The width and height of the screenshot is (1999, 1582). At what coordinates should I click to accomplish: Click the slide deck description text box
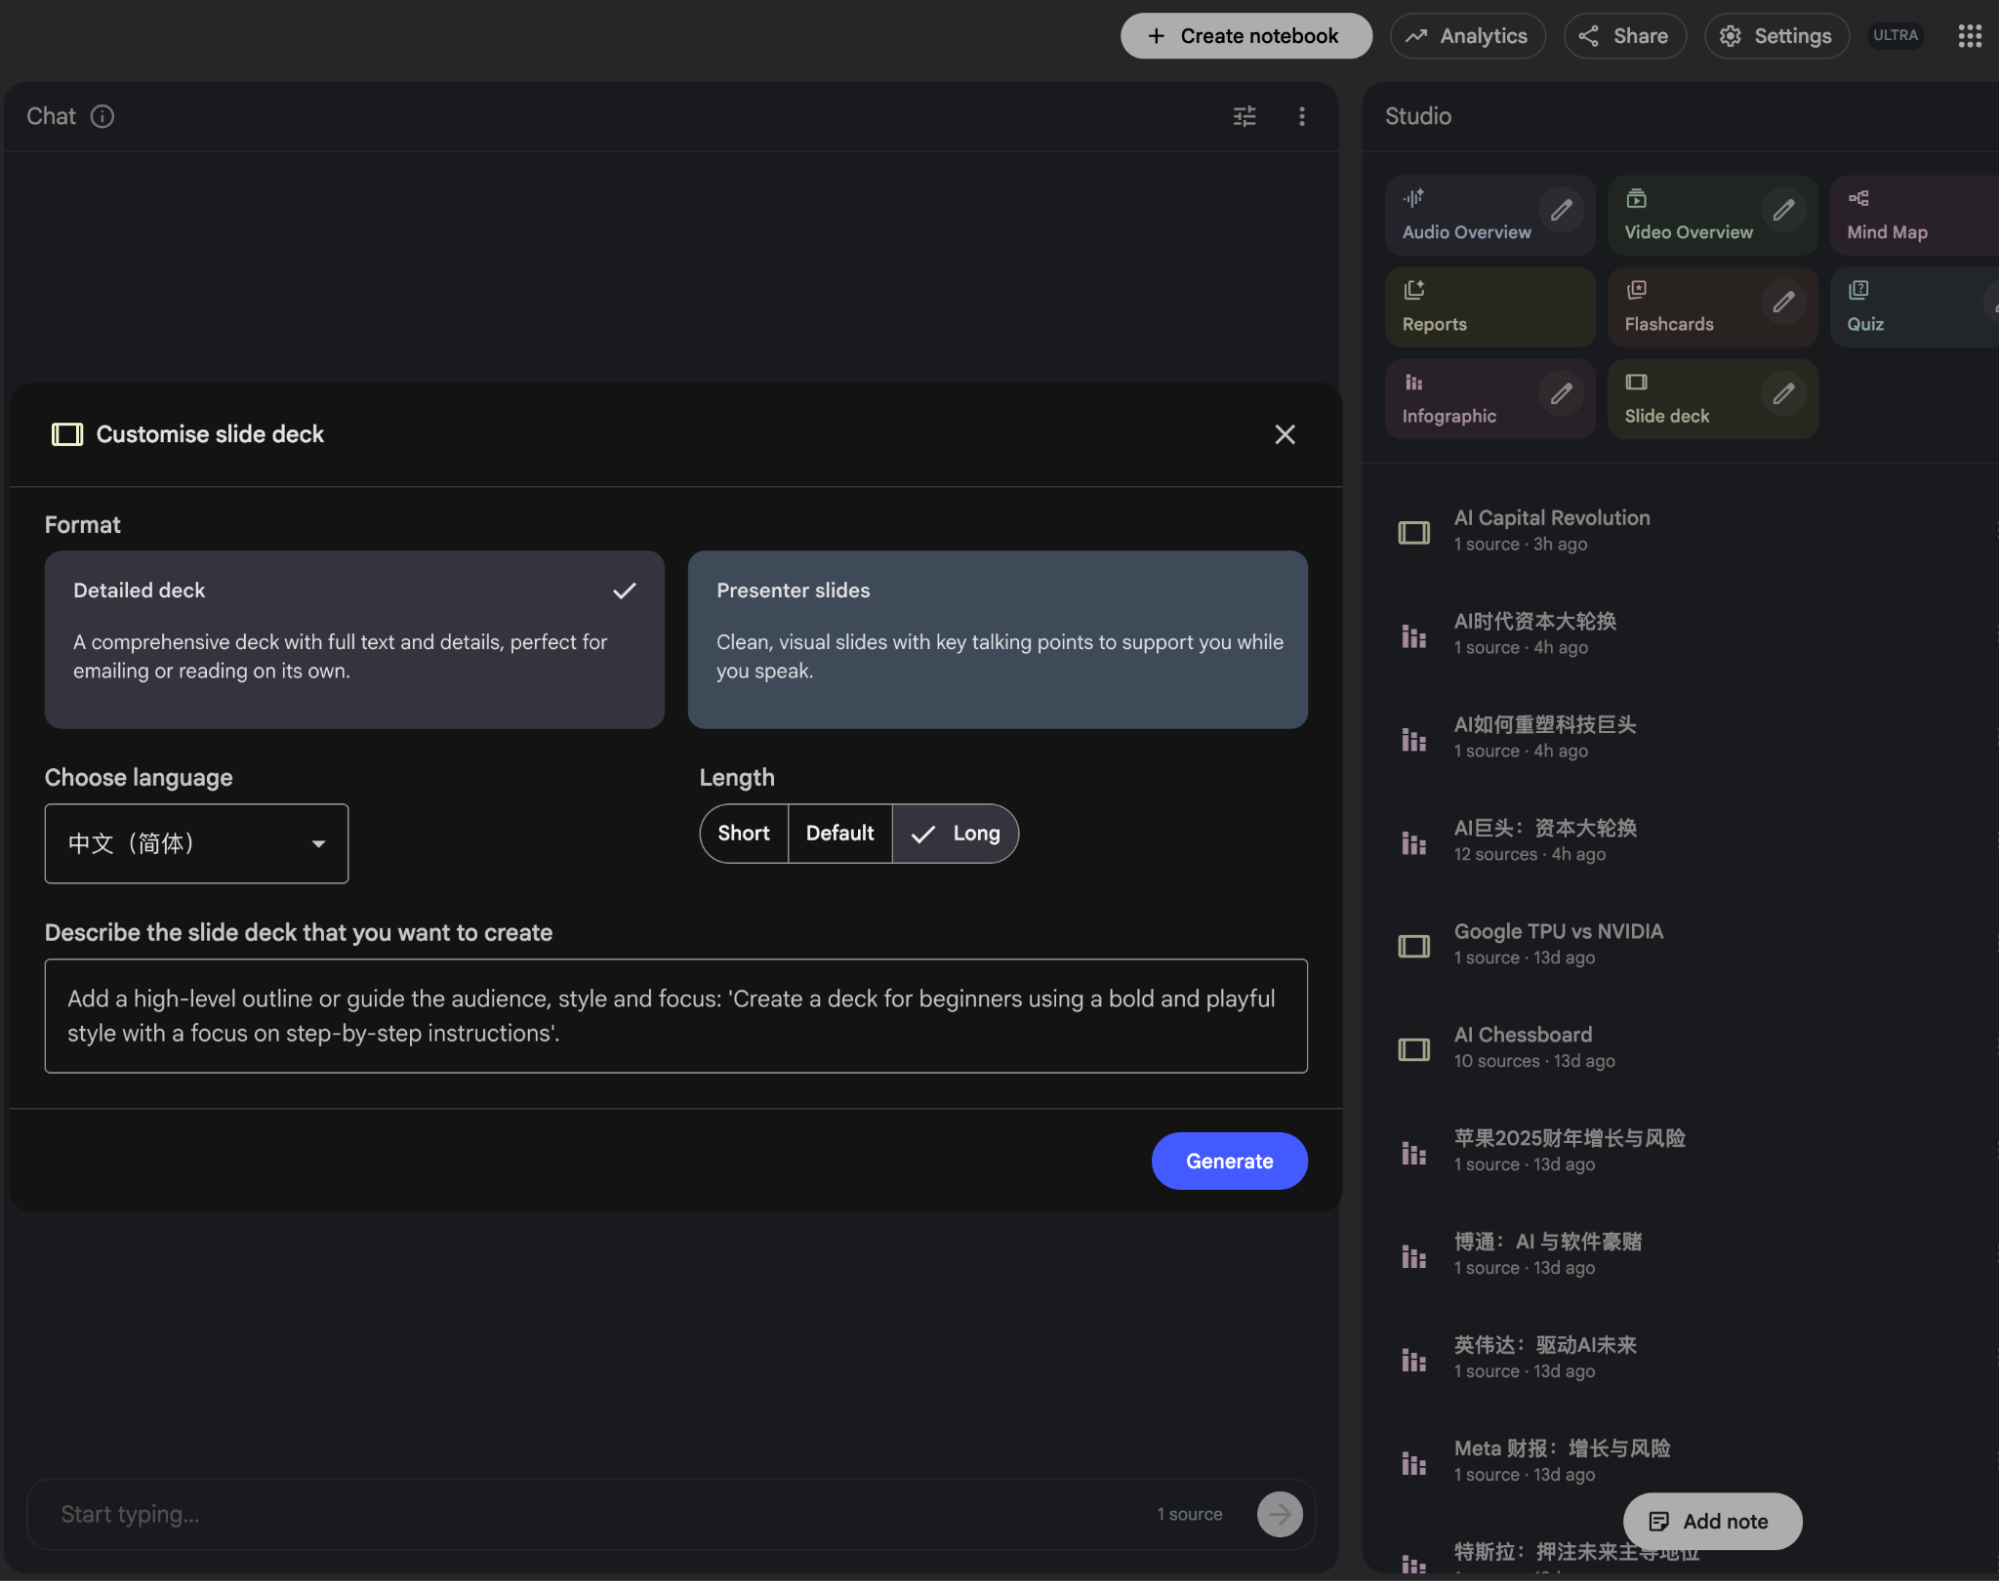tap(675, 1016)
